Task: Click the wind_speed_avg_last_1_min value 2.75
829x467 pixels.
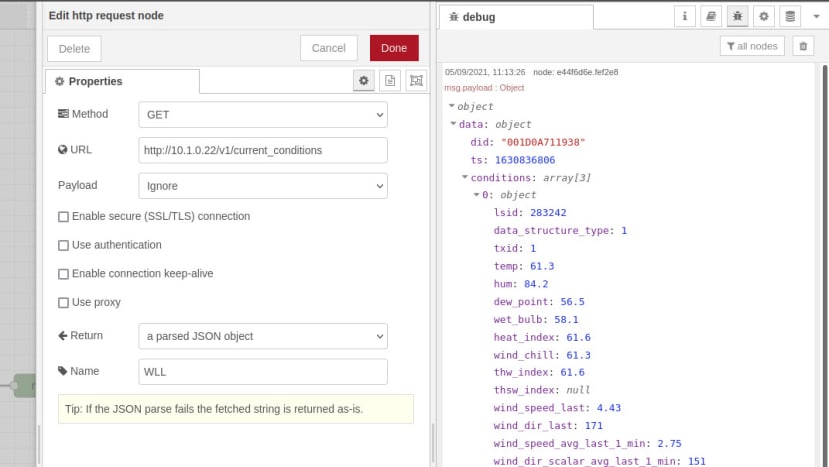Action: pos(669,444)
